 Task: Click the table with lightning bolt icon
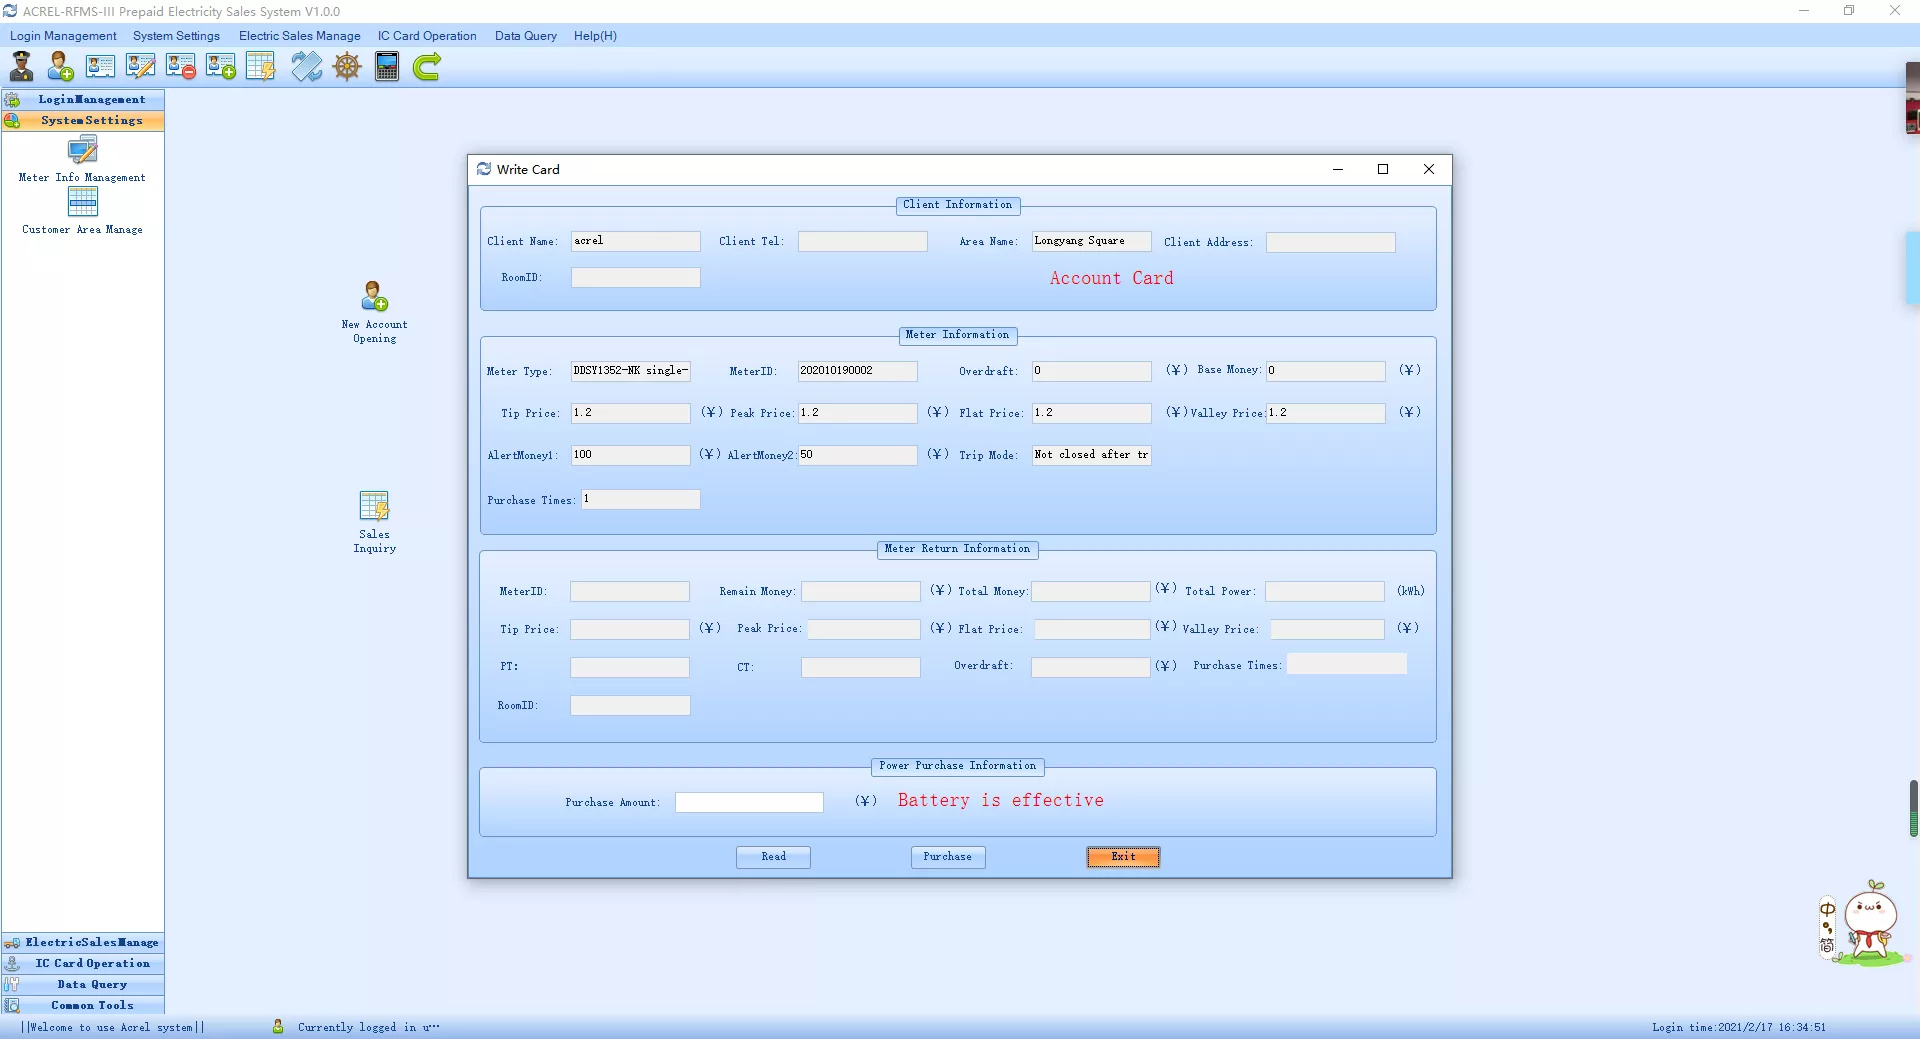tap(260, 67)
